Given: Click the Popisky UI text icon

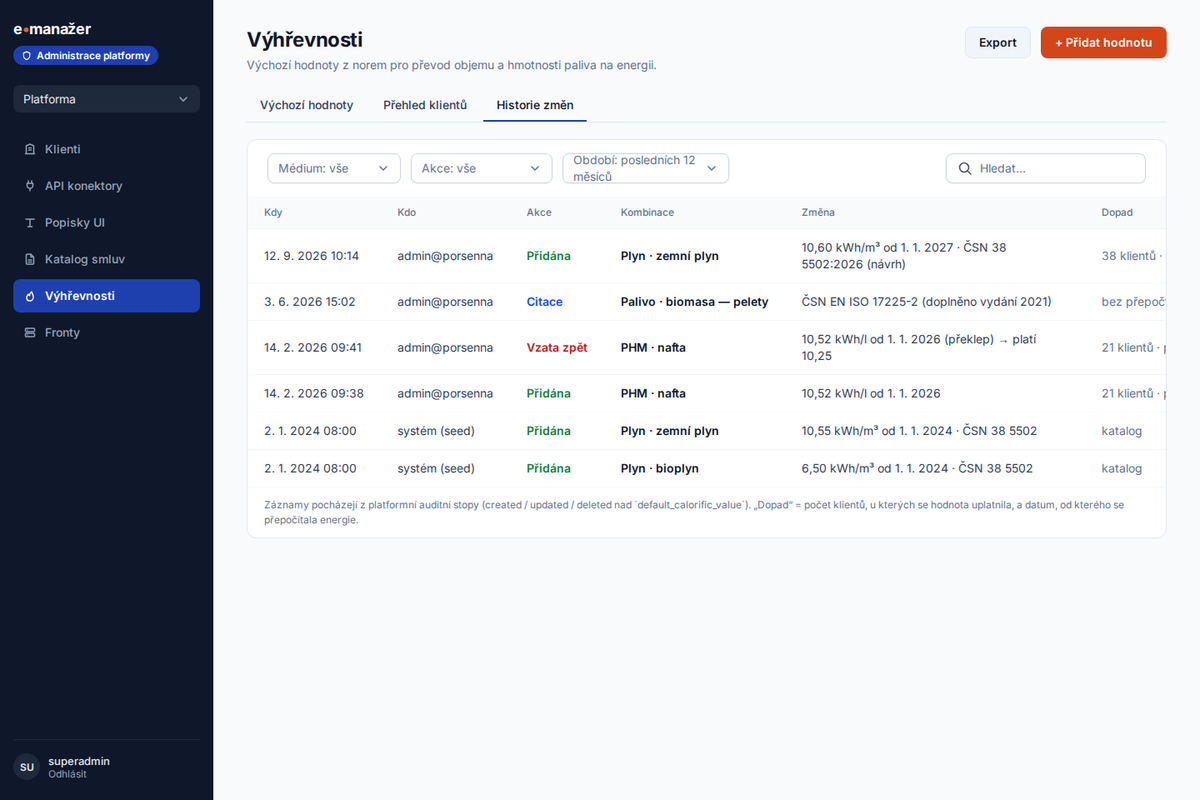Looking at the screenshot, I should coord(30,223).
